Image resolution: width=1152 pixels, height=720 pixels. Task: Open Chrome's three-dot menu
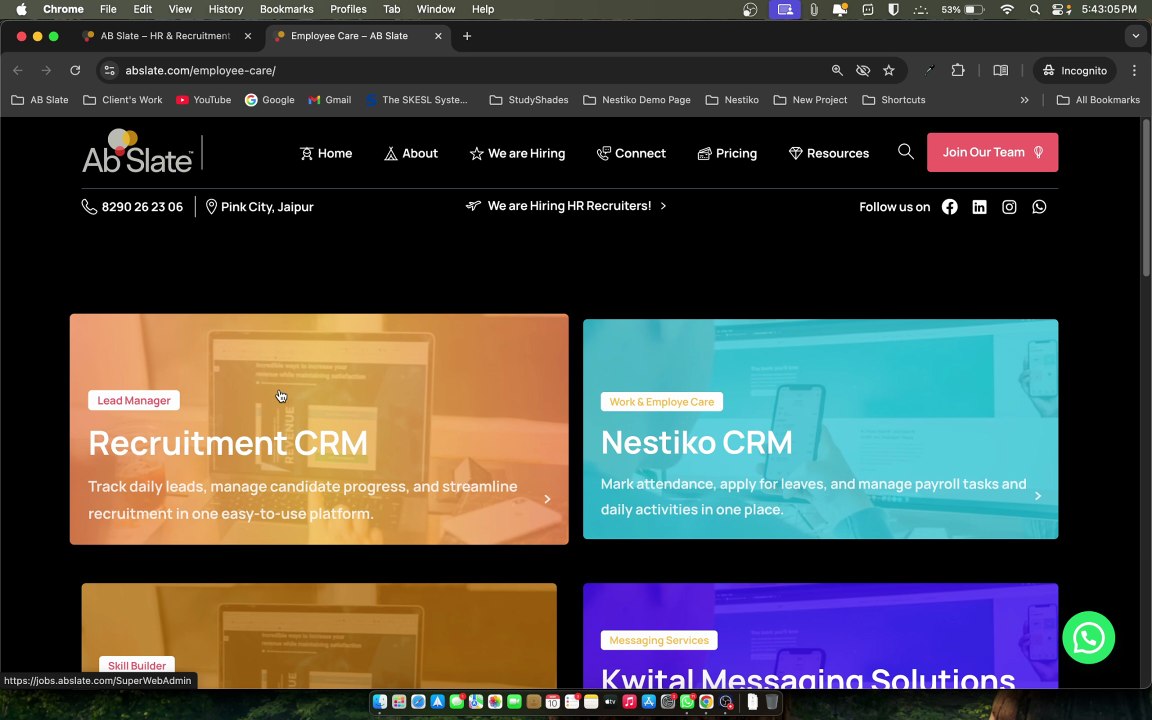tap(1134, 71)
